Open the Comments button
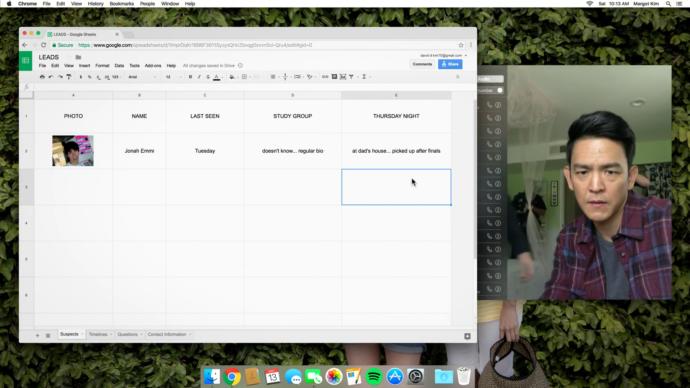The image size is (690, 388). 422,64
